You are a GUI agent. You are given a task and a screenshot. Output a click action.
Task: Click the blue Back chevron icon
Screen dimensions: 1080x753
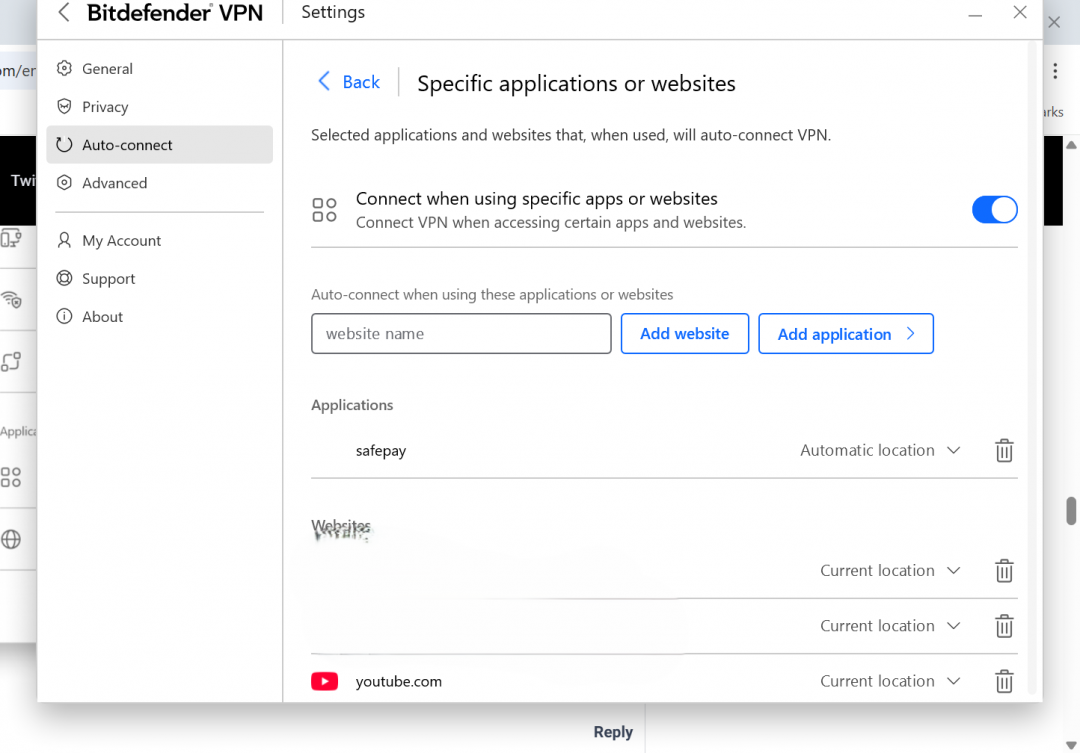(324, 81)
